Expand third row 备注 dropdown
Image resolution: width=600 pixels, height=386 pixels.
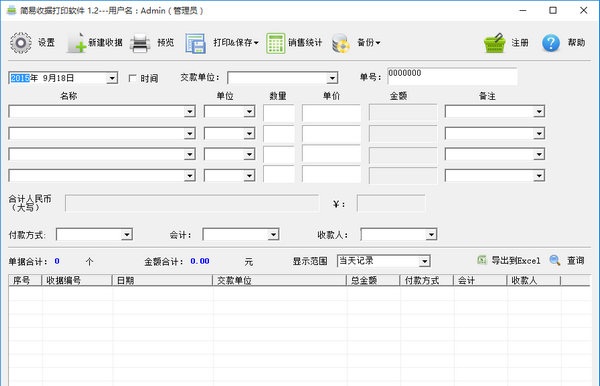click(539, 154)
